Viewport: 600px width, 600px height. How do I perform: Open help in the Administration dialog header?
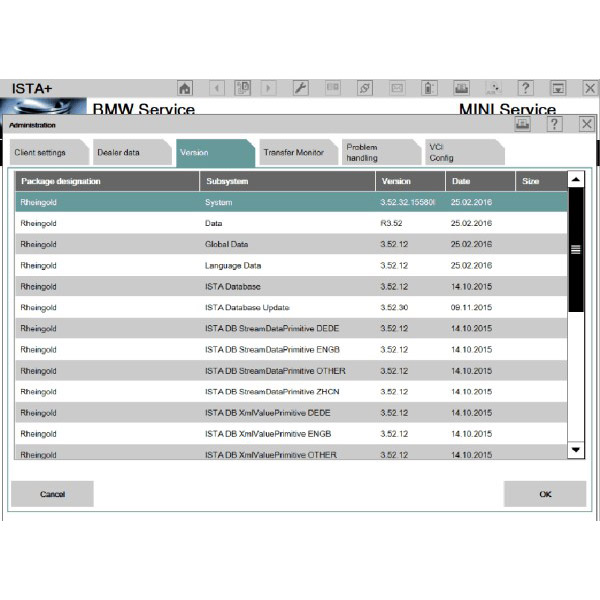pos(554,124)
